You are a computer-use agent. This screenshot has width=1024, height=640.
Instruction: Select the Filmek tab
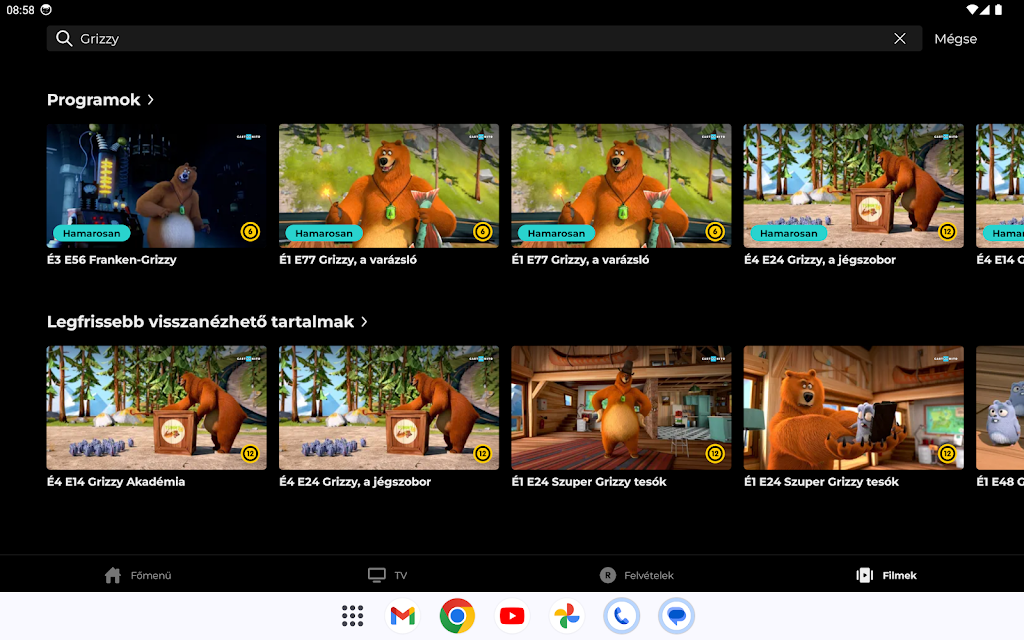pos(887,575)
